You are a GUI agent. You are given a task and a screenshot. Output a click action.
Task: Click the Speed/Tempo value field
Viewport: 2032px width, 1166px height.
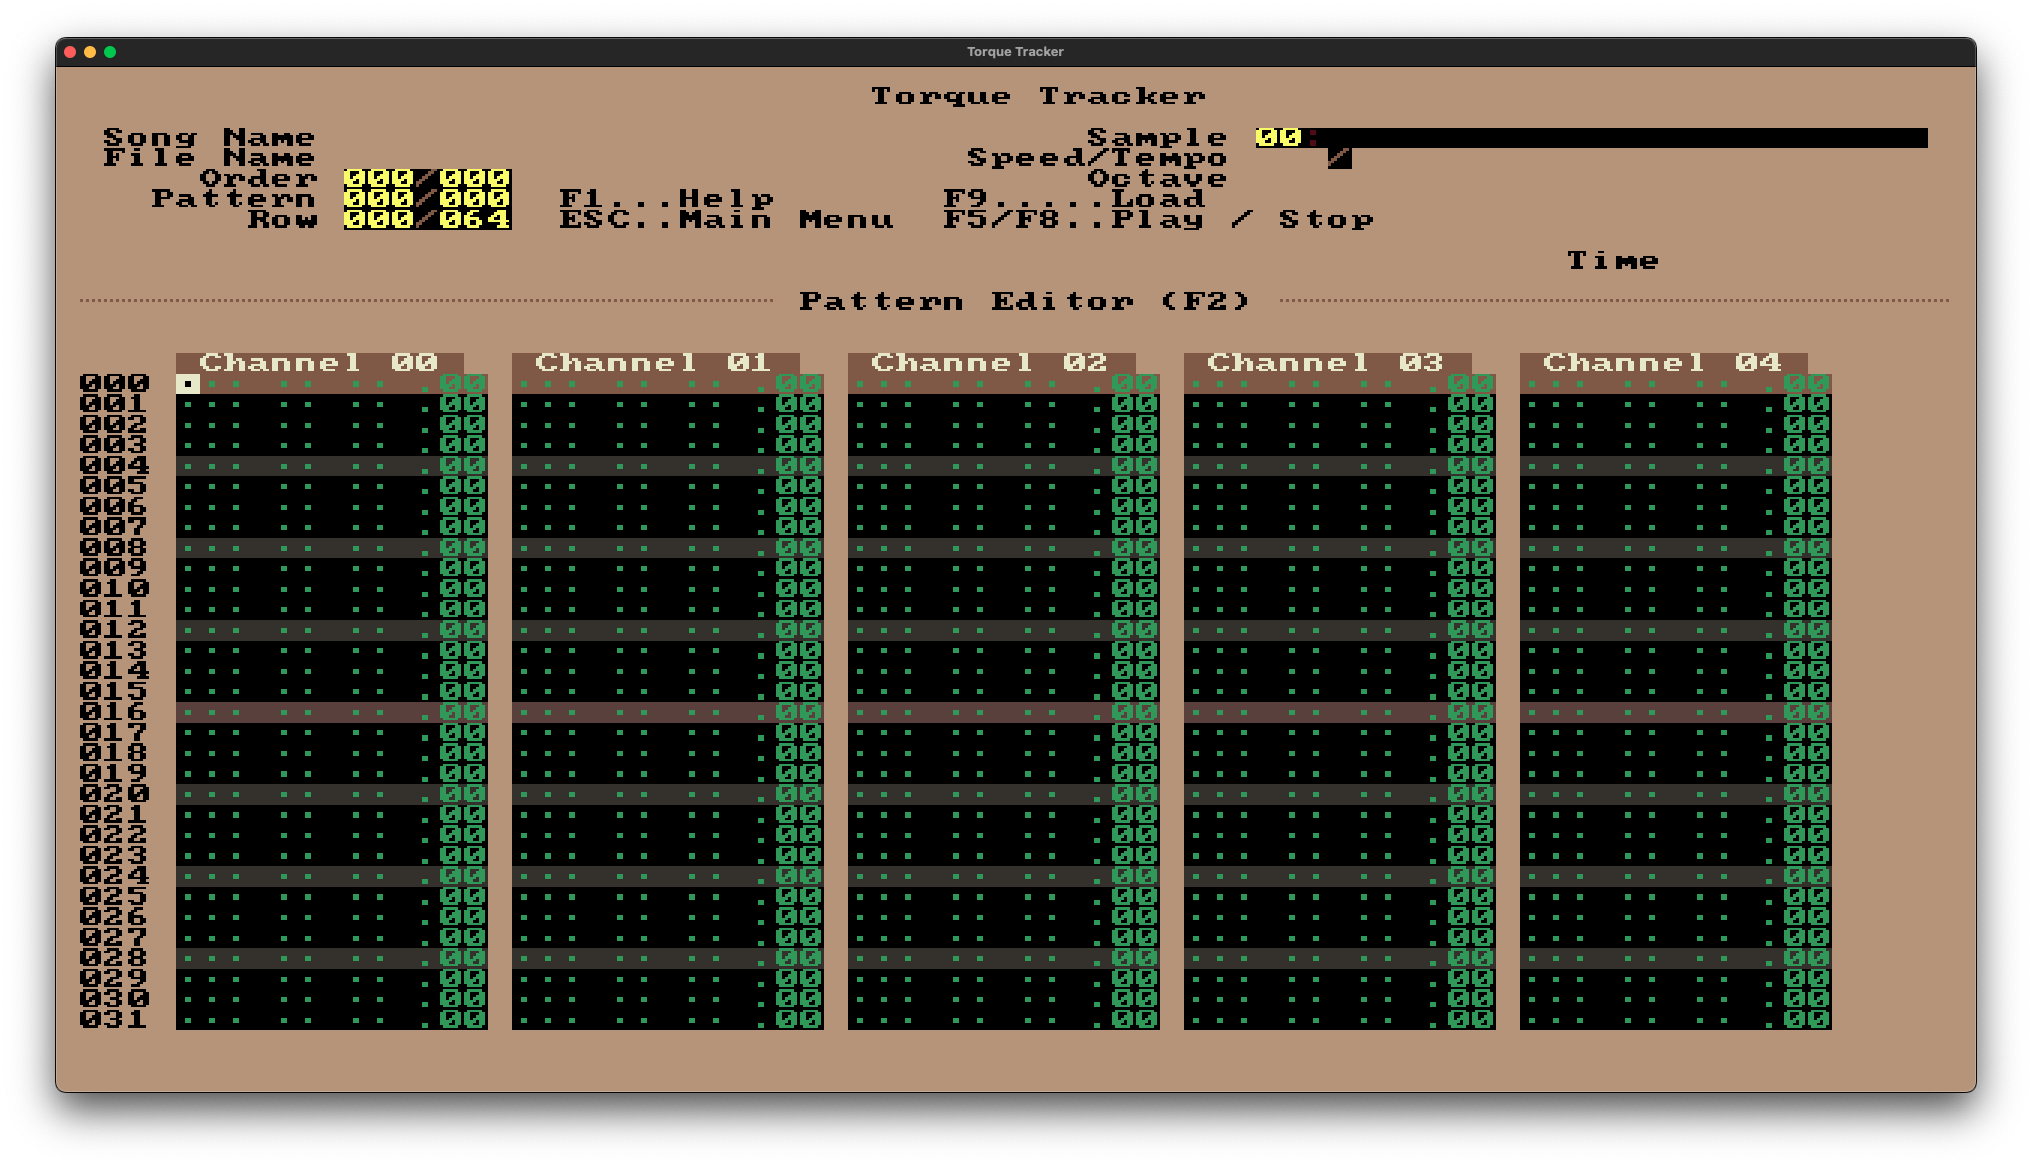tap(1338, 157)
